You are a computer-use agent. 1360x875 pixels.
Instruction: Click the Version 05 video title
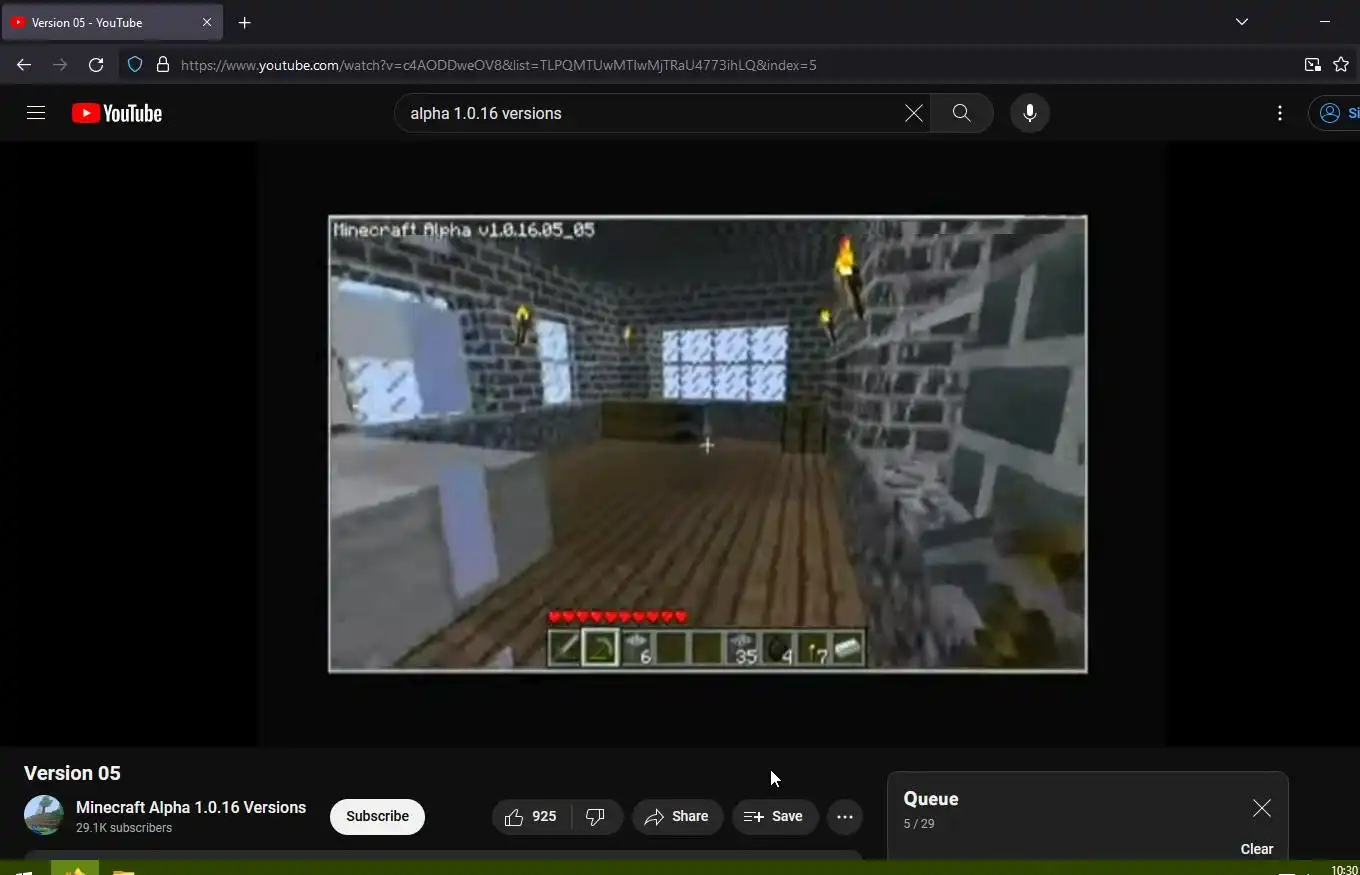pyautogui.click(x=72, y=773)
